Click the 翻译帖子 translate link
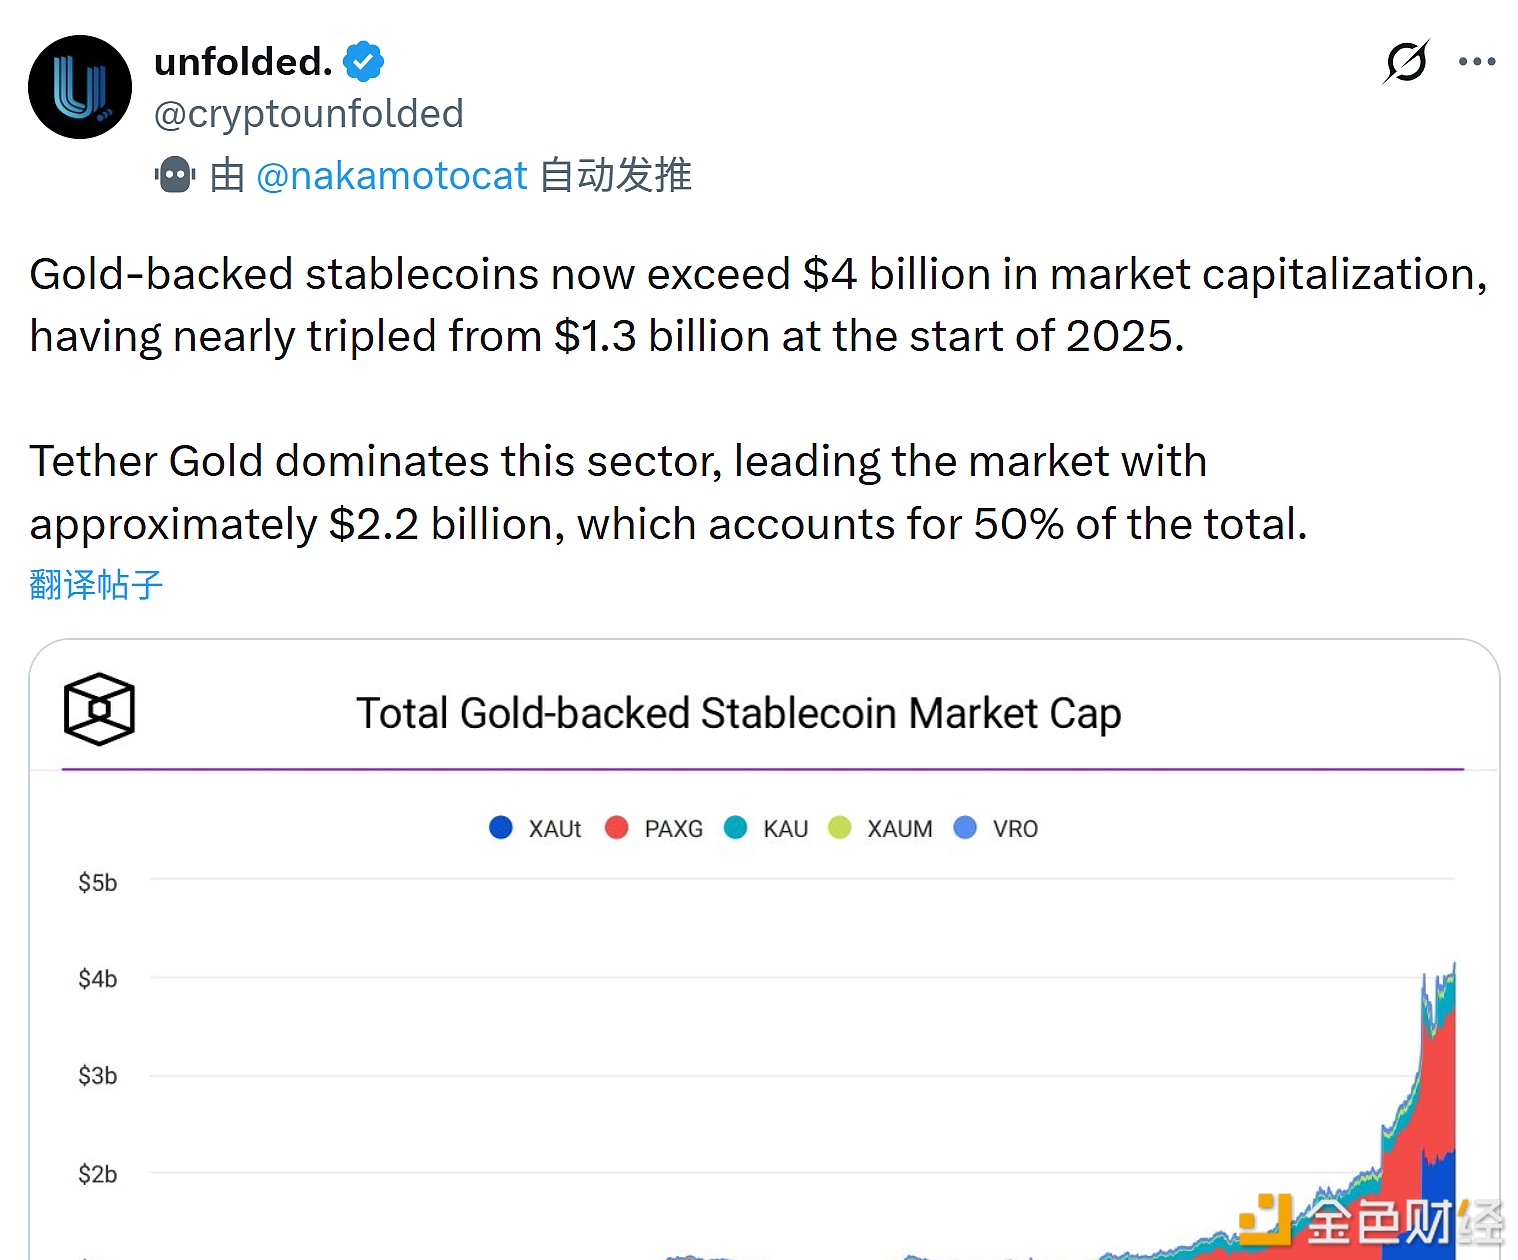The width and height of the screenshot is (1518, 1260). pyautogui.click(x=96, y=584)
